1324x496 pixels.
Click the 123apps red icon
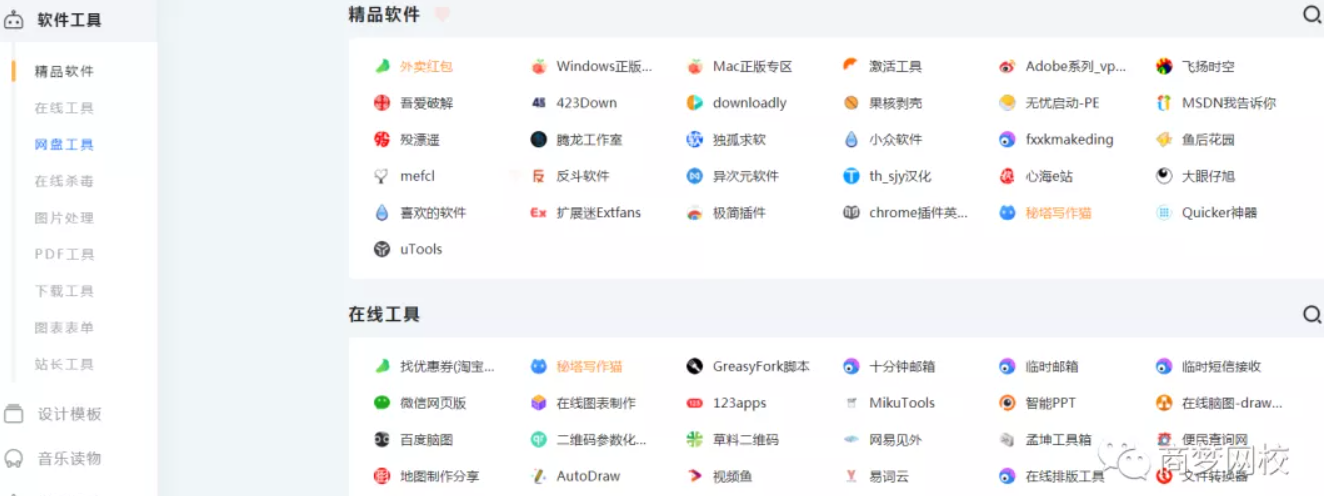[x=694, y=403]
